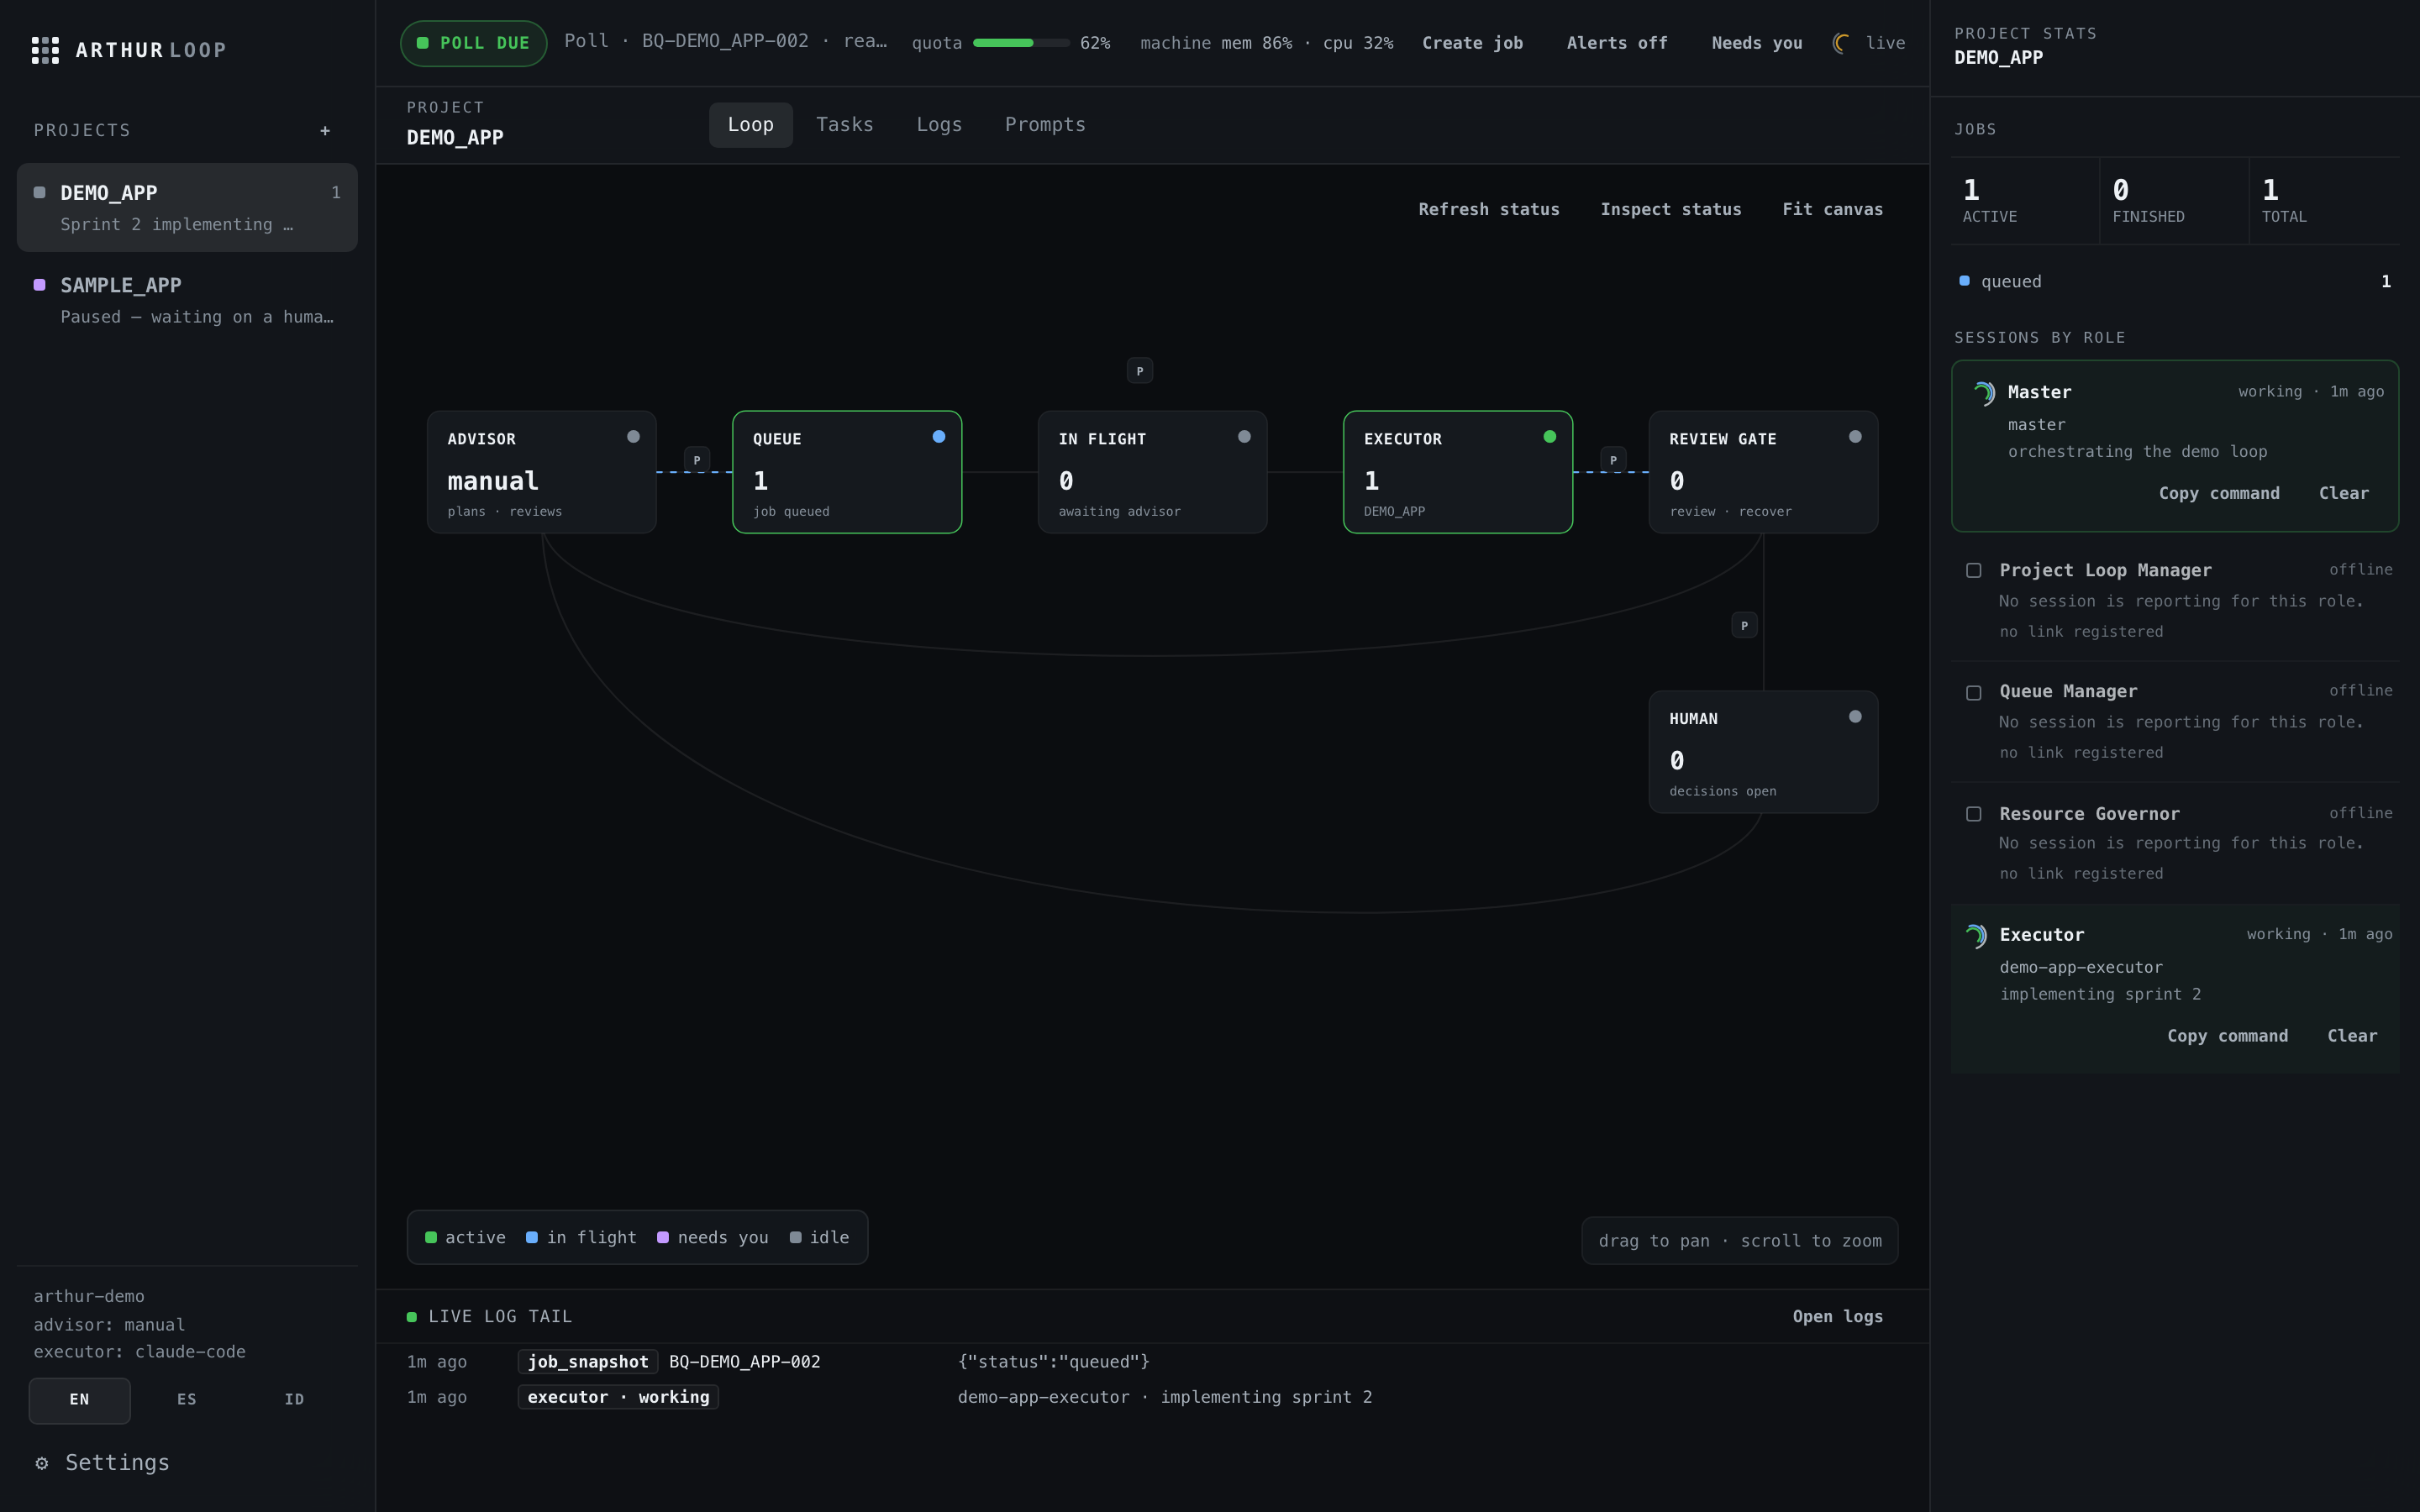Click the P badge above Human node
2420x1512 pixels.
coord(1744,625)
